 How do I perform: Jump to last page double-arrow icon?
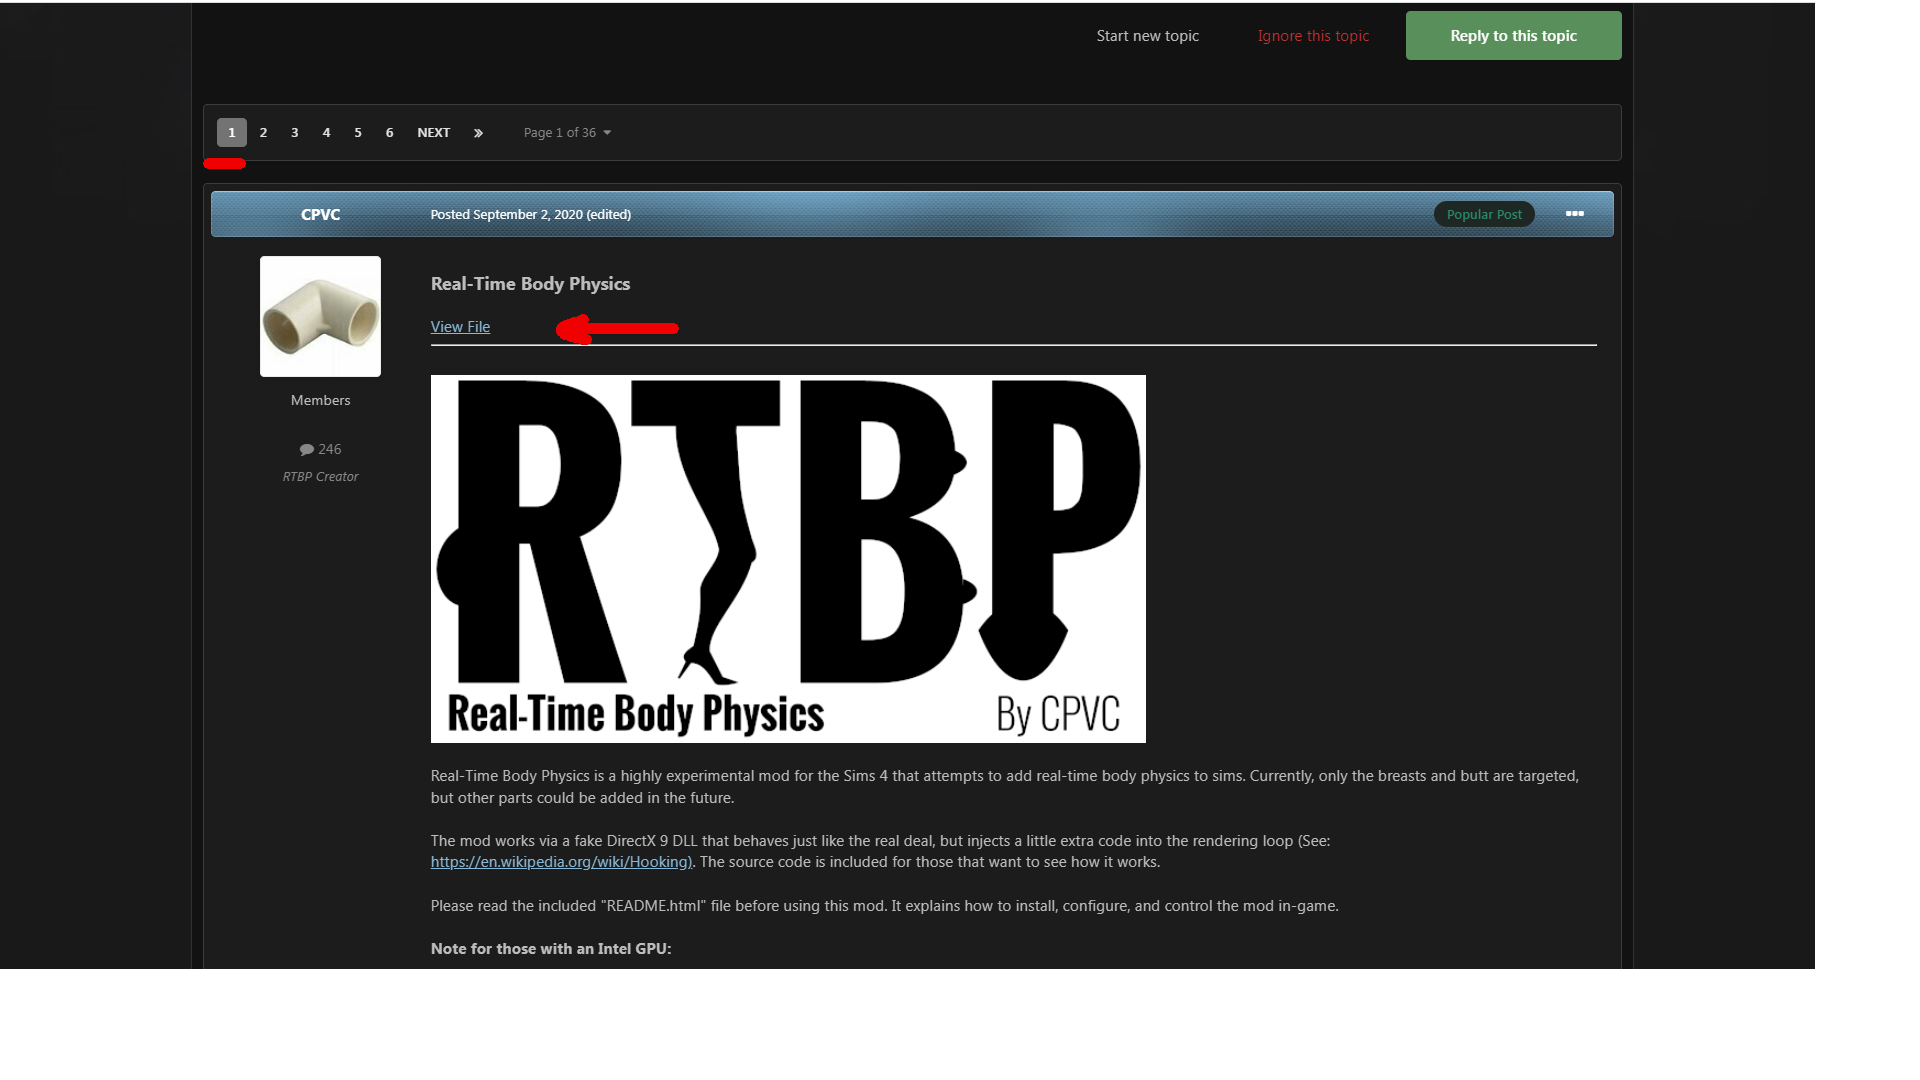[478, 133]
